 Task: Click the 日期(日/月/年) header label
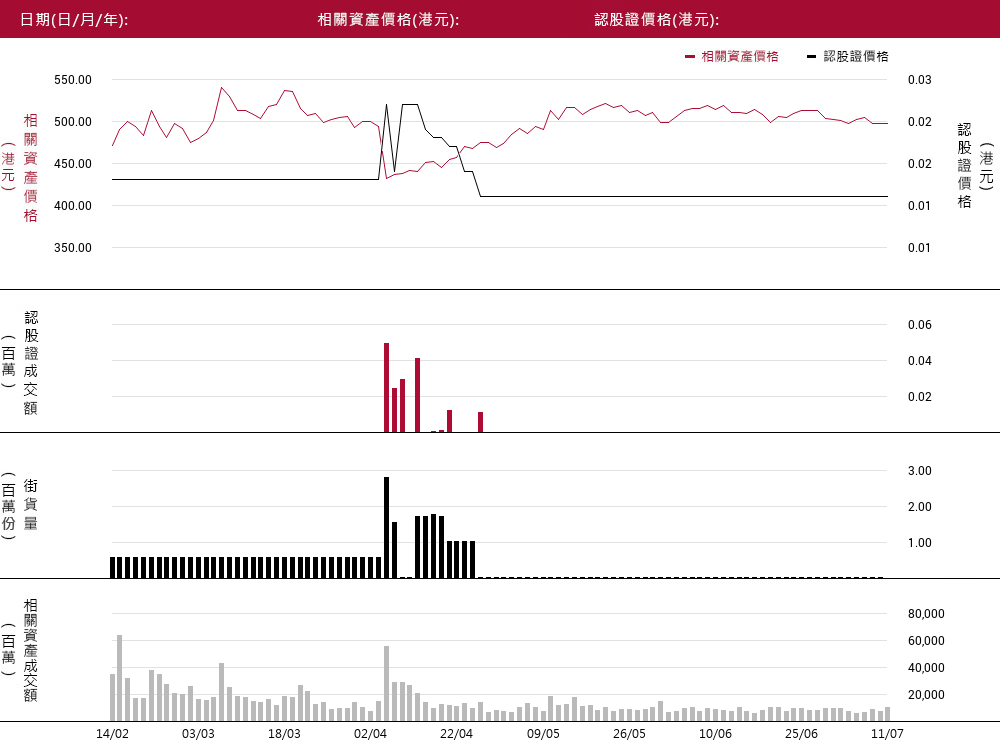point(74,19)
